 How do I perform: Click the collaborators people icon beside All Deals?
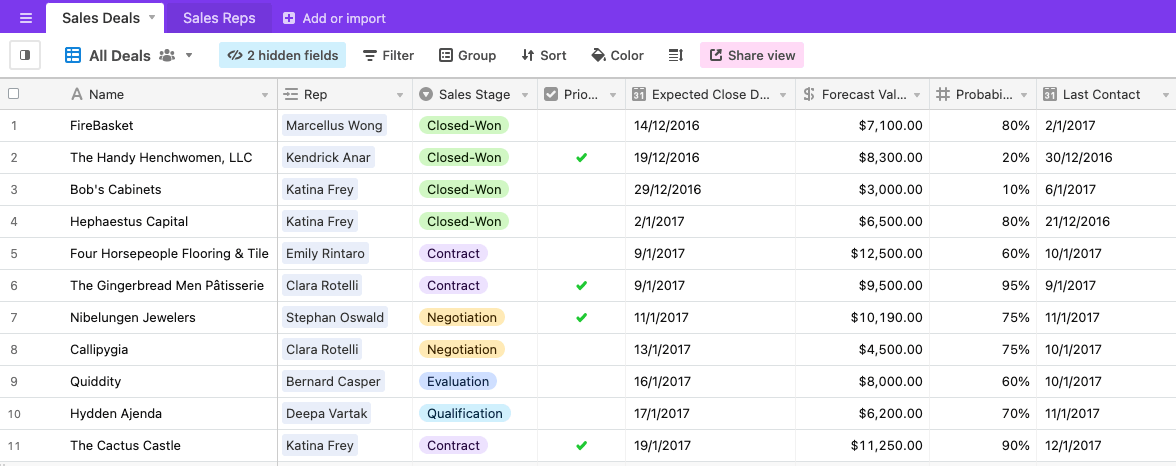[166, 56]
